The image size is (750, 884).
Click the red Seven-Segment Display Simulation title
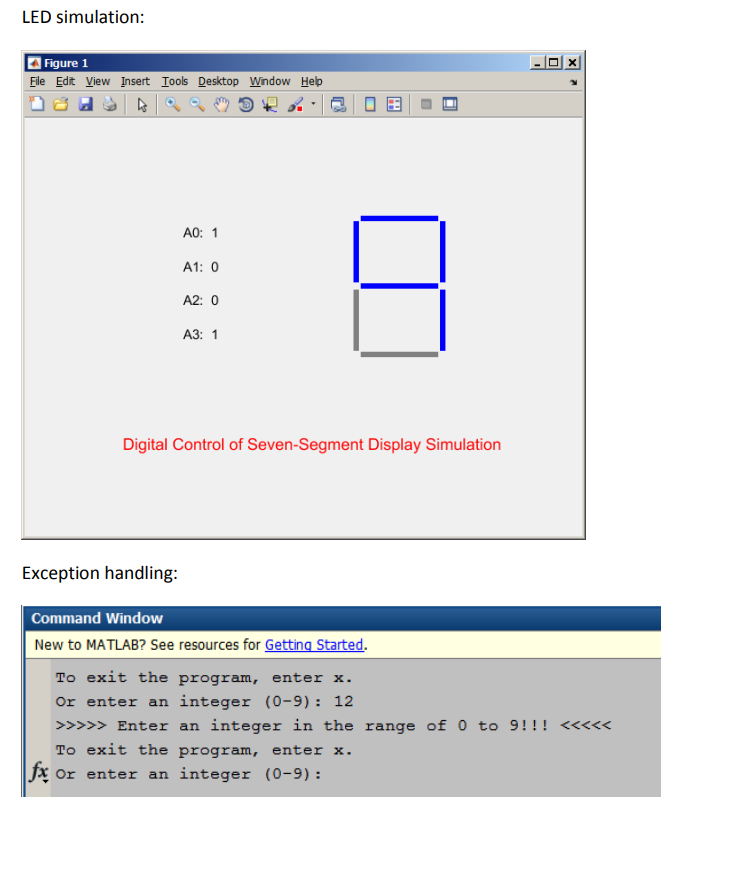(312, 444)
